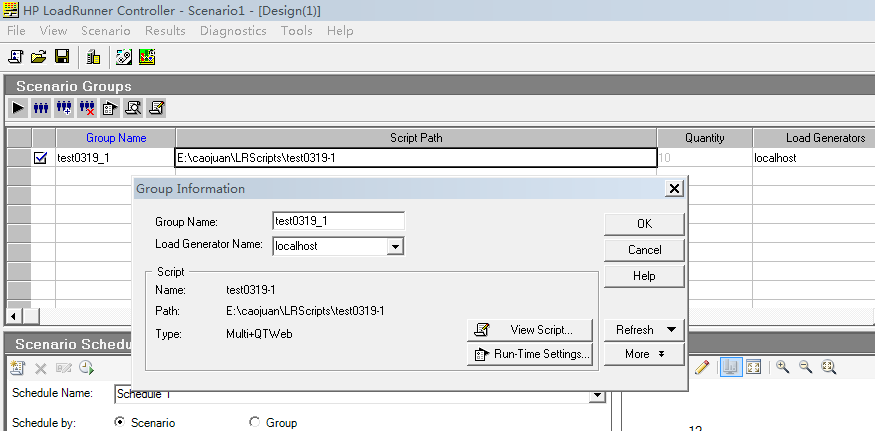Open the Scenario menu
Viewport: 875px width, 431px height.
pos(106,31)
